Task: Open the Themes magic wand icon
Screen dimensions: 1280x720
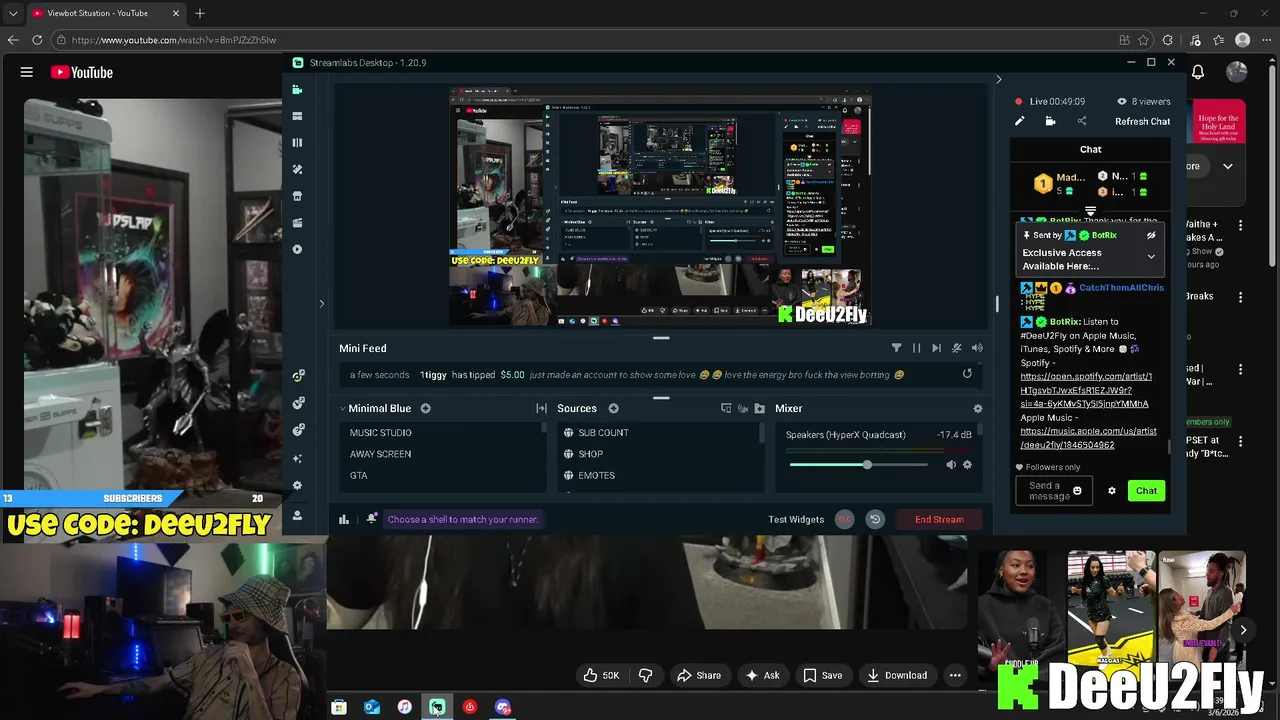Action: tap(297, 169)
